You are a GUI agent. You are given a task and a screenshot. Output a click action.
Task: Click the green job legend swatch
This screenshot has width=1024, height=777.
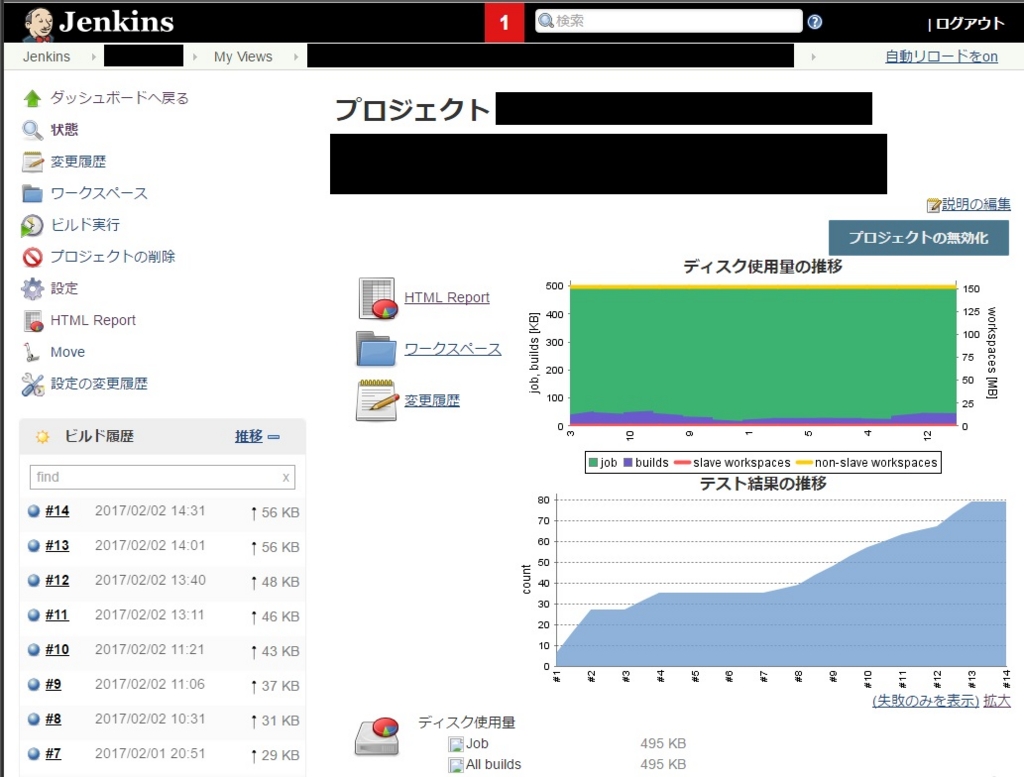(x=593, y=463)
